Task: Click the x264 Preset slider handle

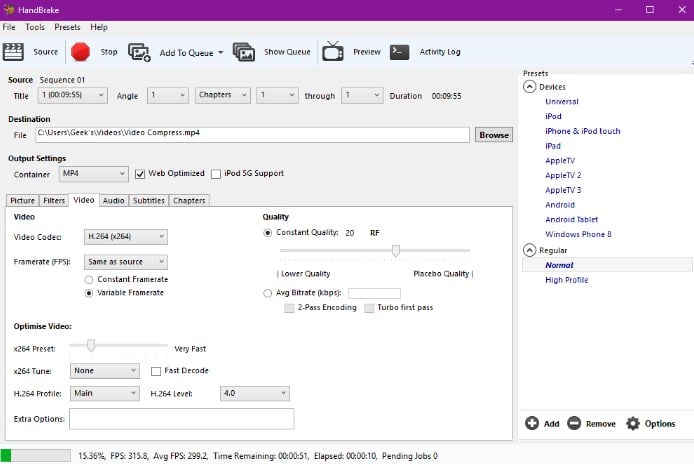Action: [91, 345]
